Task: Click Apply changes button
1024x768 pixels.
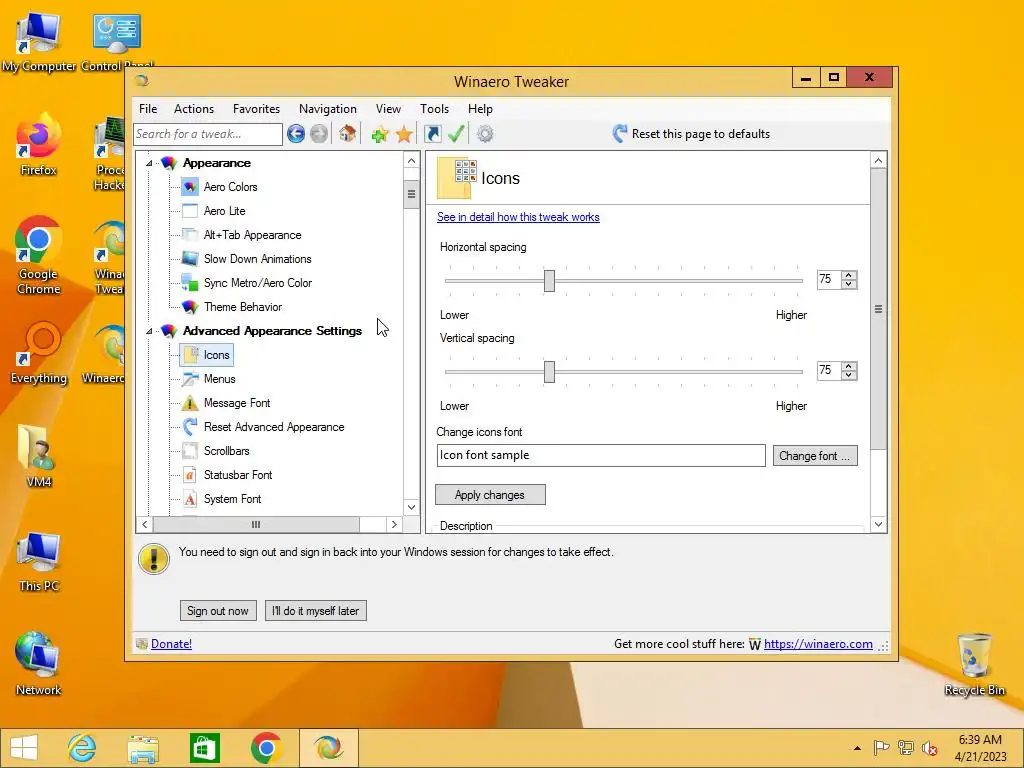Action: tap(490, 495)
